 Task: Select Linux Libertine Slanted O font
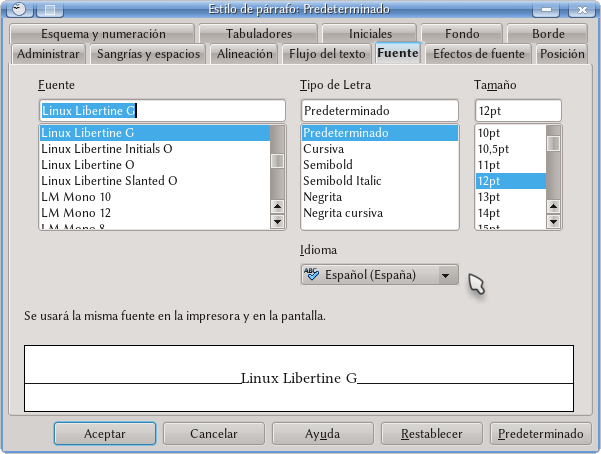pyautogui.click(x=109, y=181)
